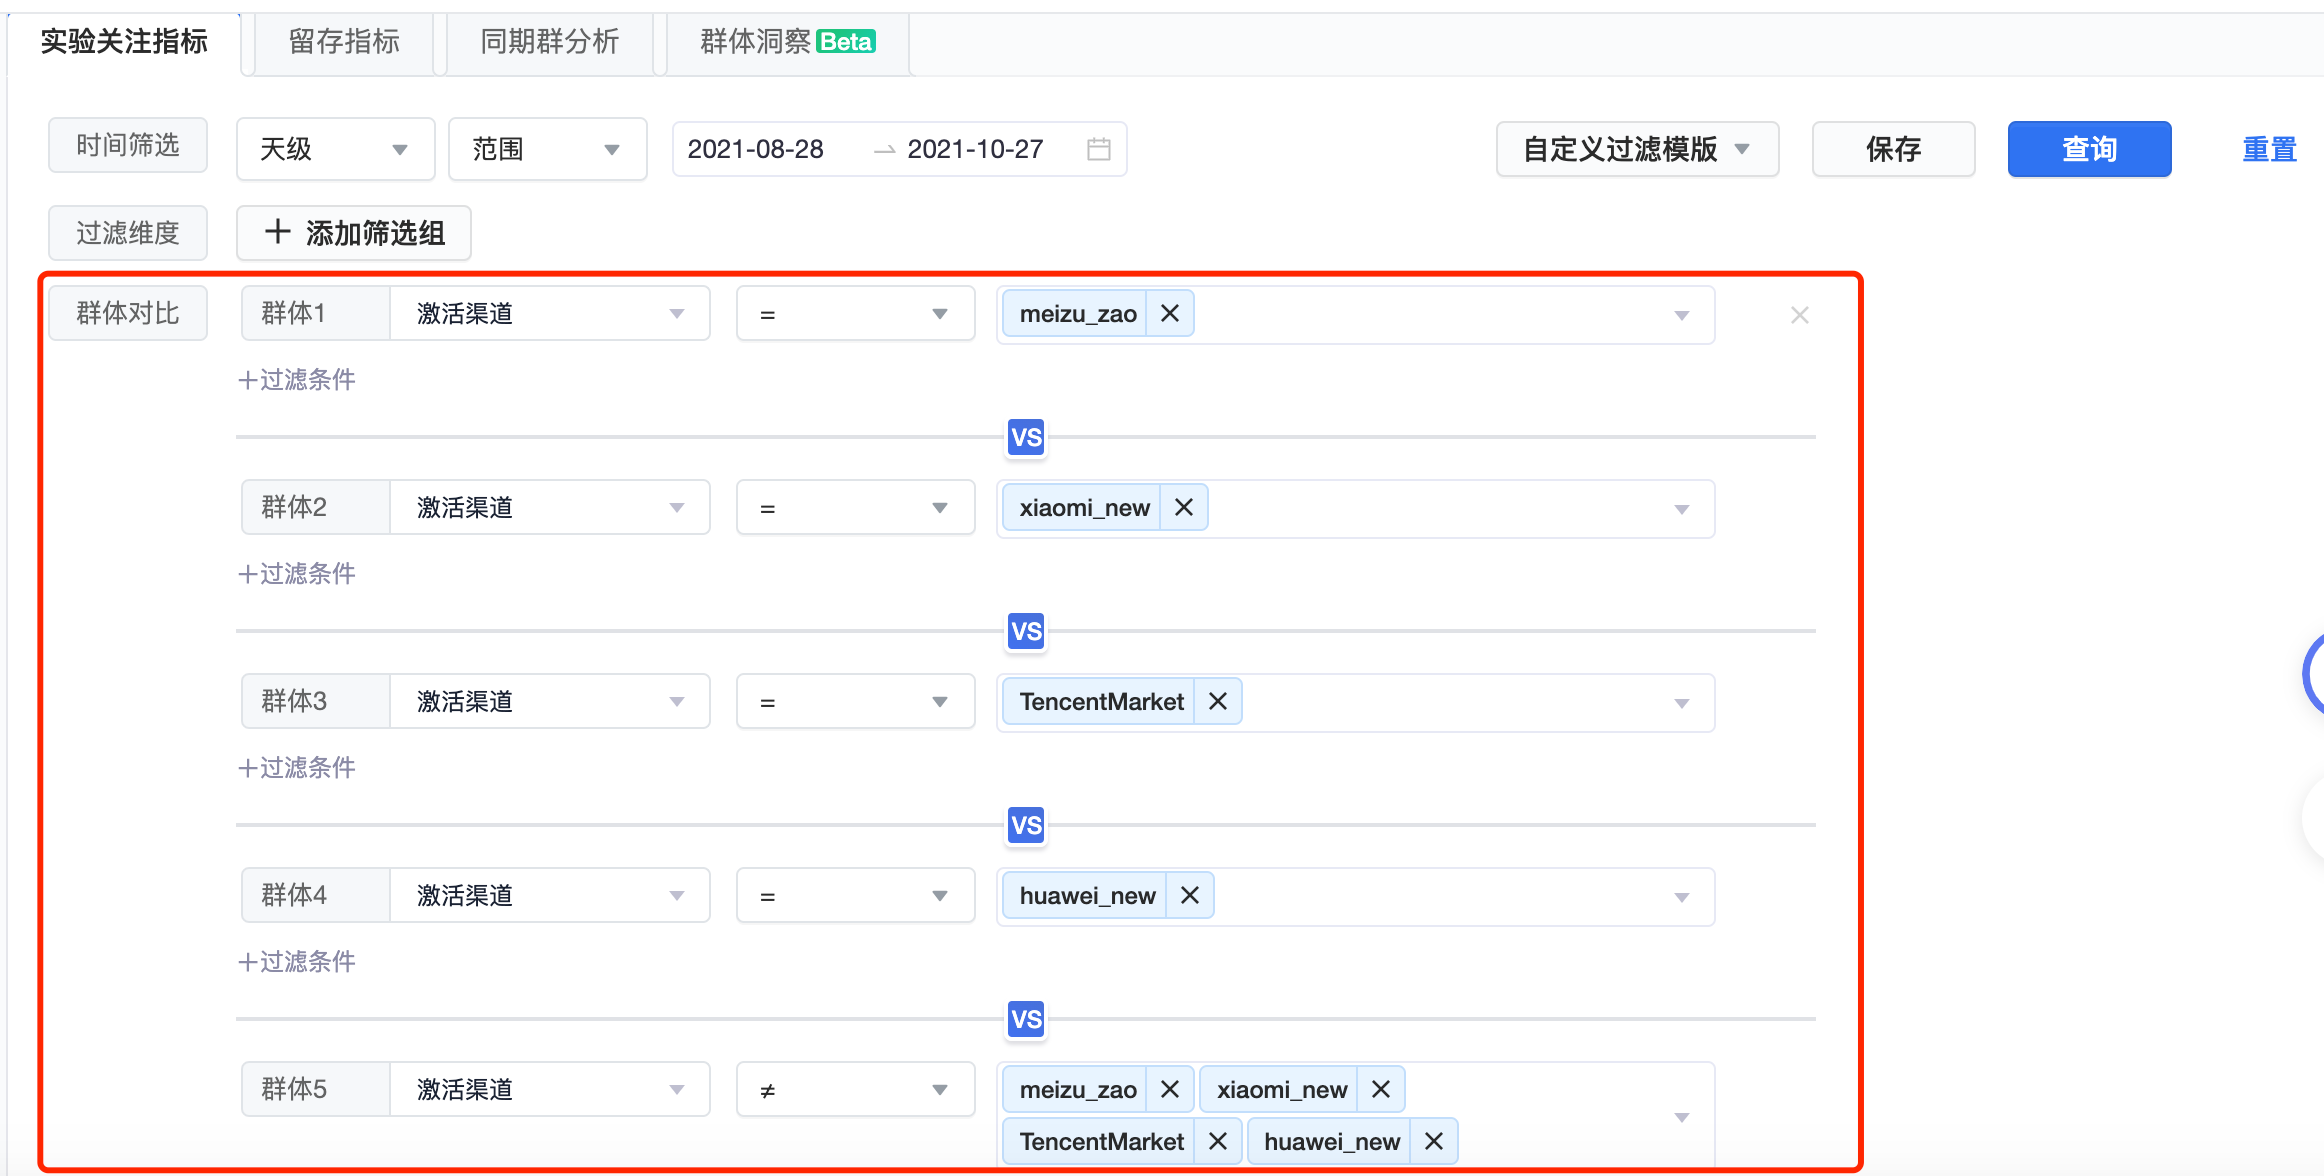Expand 群体2 value list arrow
This screenshot has height=1176, width=2324.
pyautogui.click(x=1682, y=510)
